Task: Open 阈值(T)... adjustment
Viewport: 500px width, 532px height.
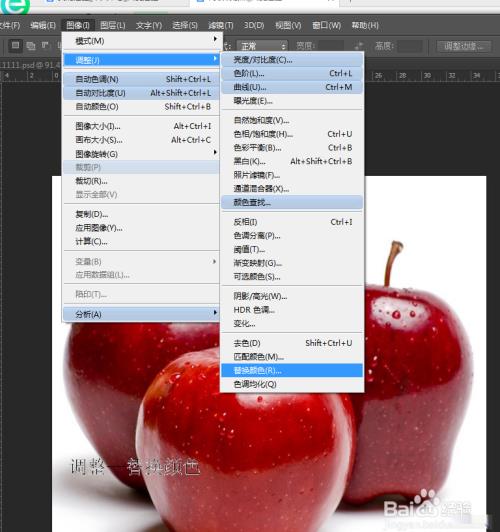Action: pyautogui.click(x=292, y=249)
